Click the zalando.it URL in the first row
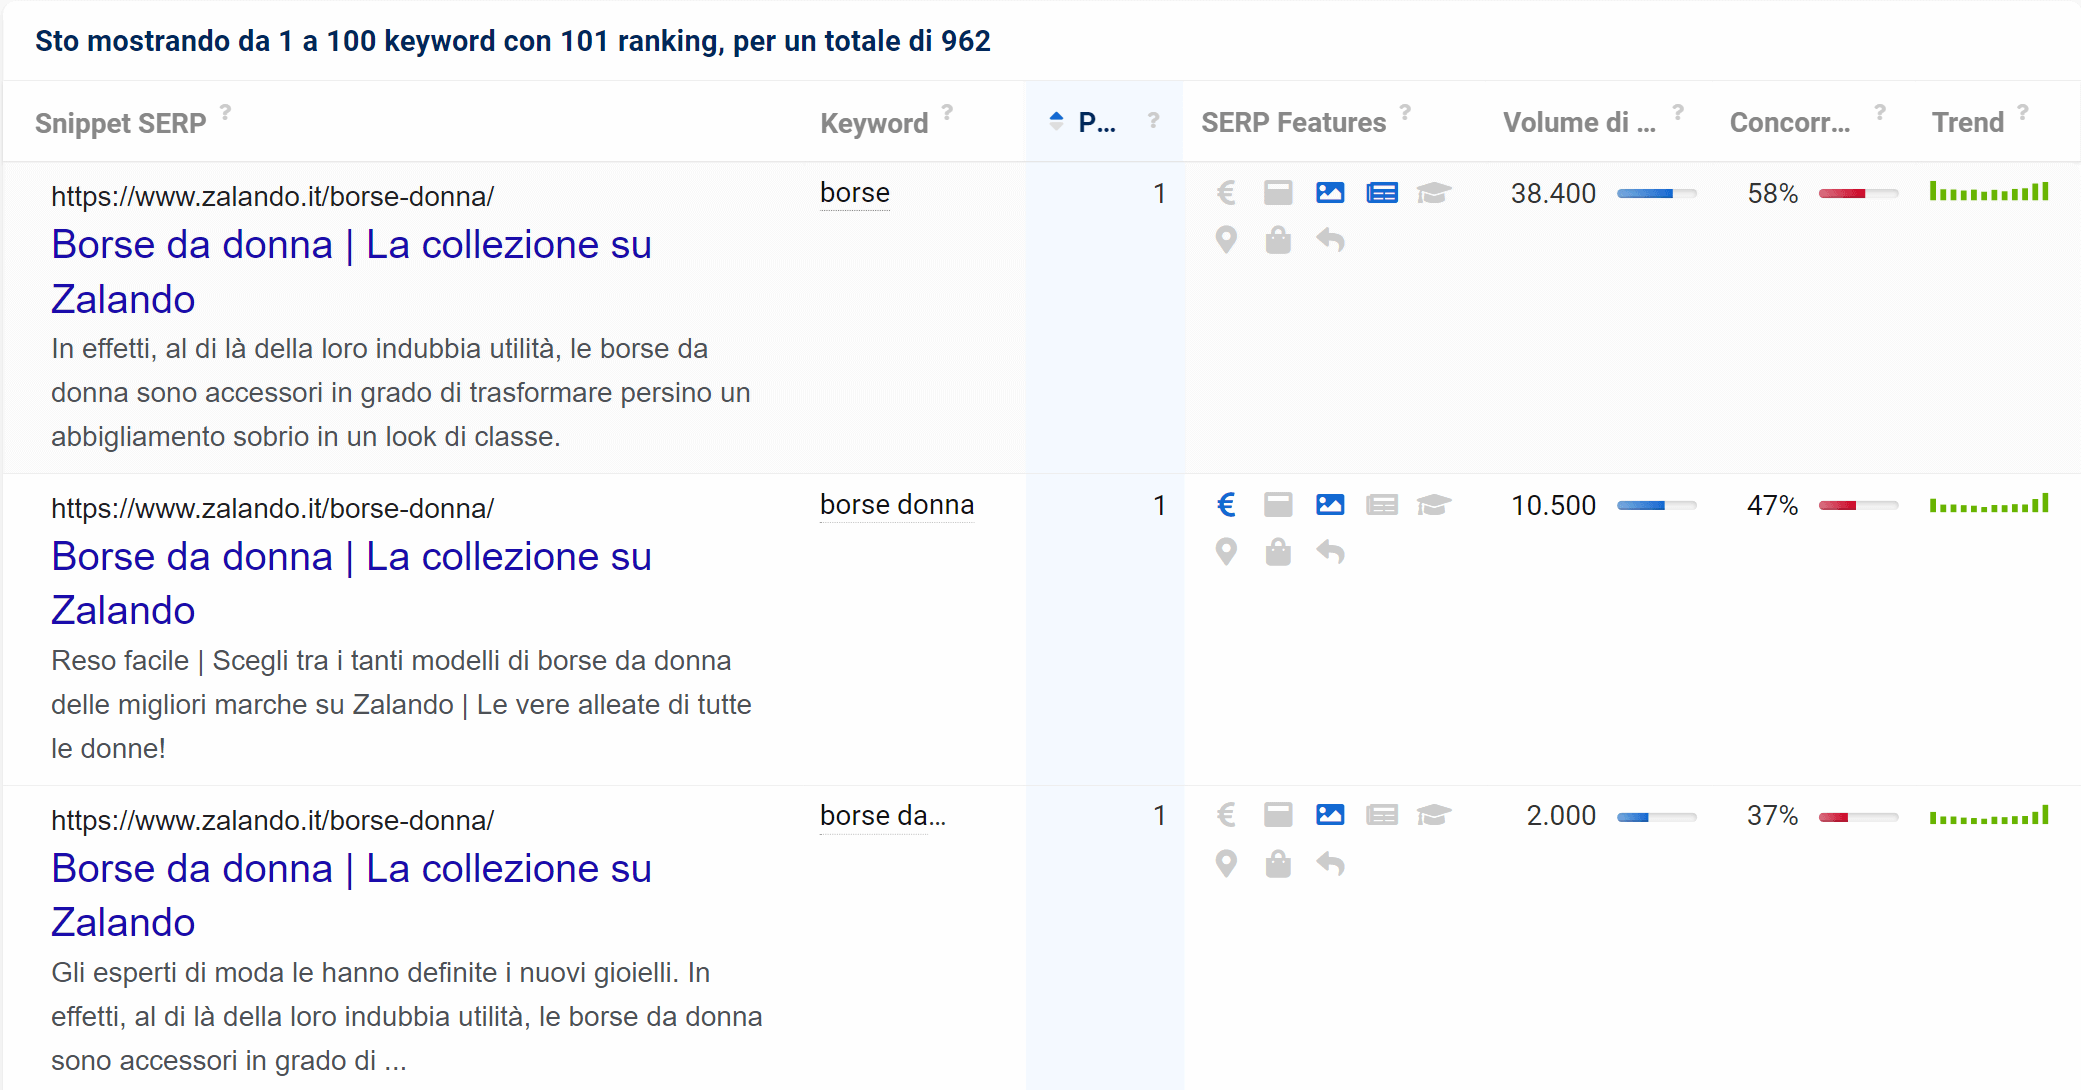 tap(272, 196)
